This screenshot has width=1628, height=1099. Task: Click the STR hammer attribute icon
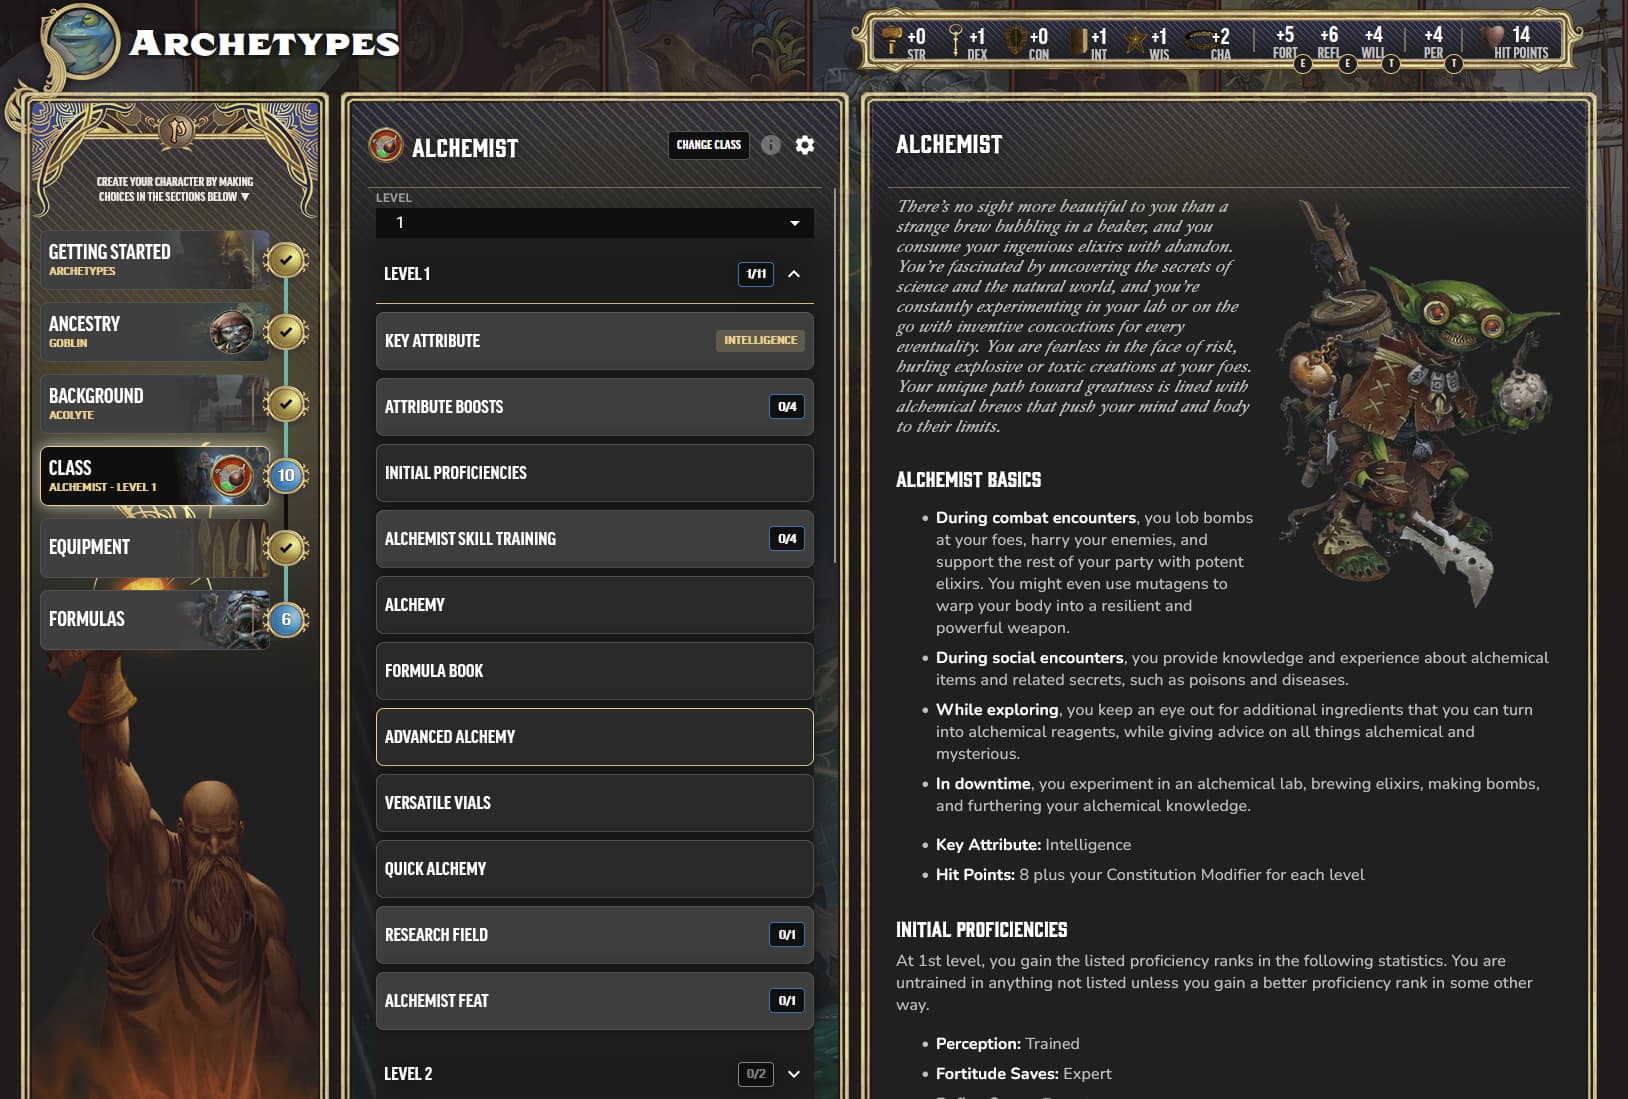pos(890,40)
